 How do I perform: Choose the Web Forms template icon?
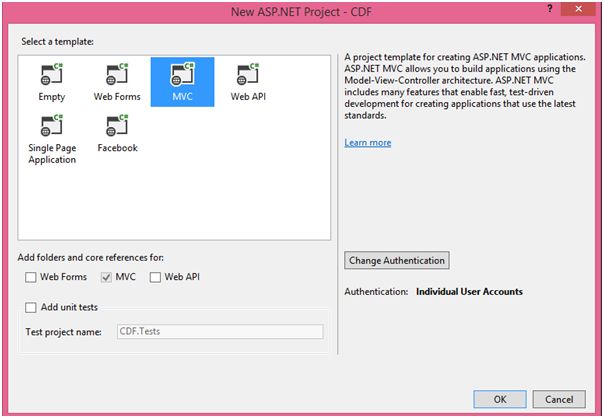point(117,76)
